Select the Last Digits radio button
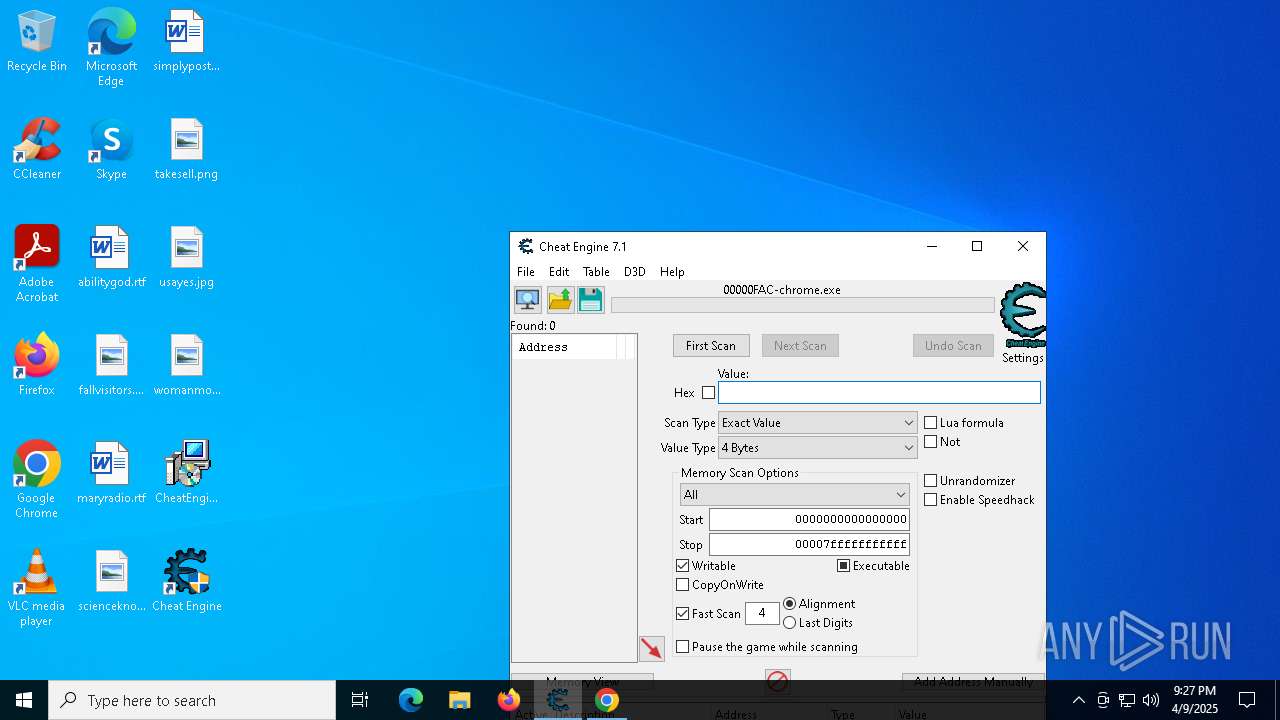This screenshot has height=720, width=1280. click(790, 623)
